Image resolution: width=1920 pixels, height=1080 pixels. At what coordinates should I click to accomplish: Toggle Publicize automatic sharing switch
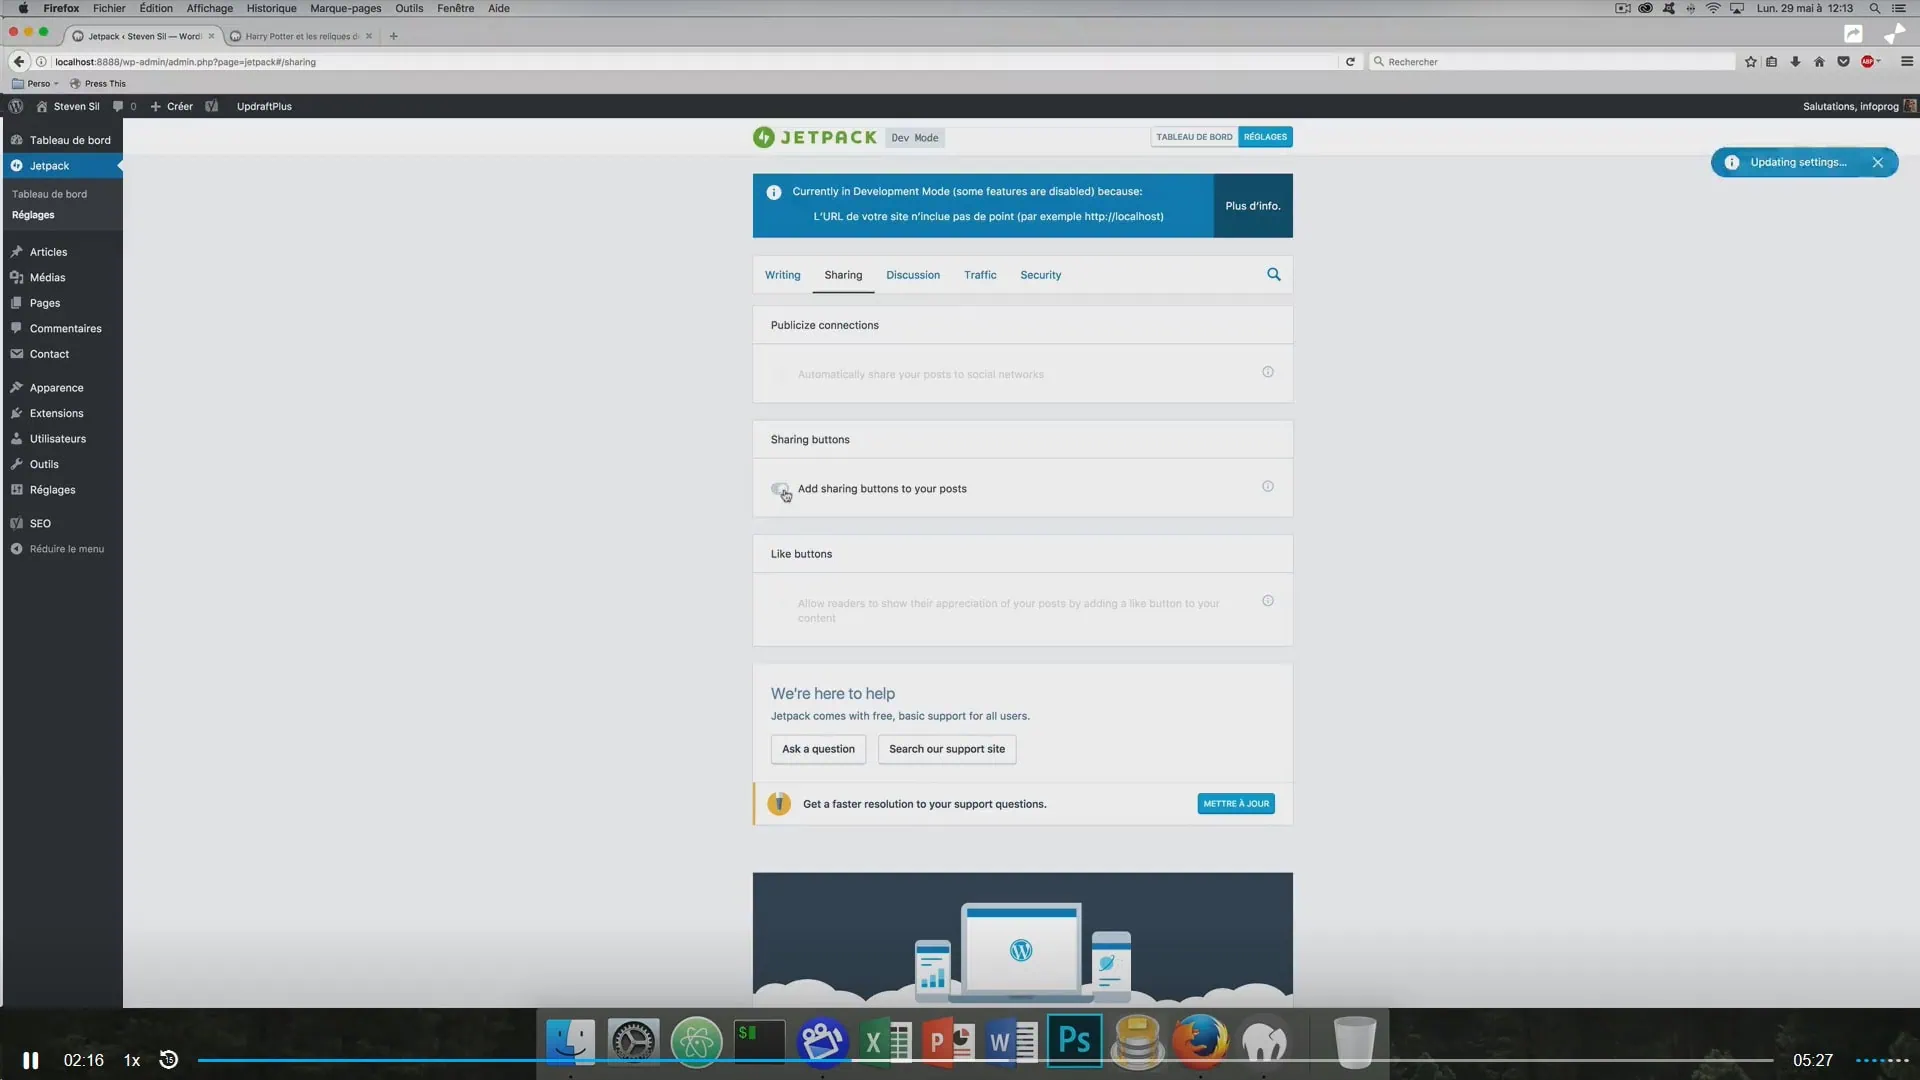click(780, 374)
